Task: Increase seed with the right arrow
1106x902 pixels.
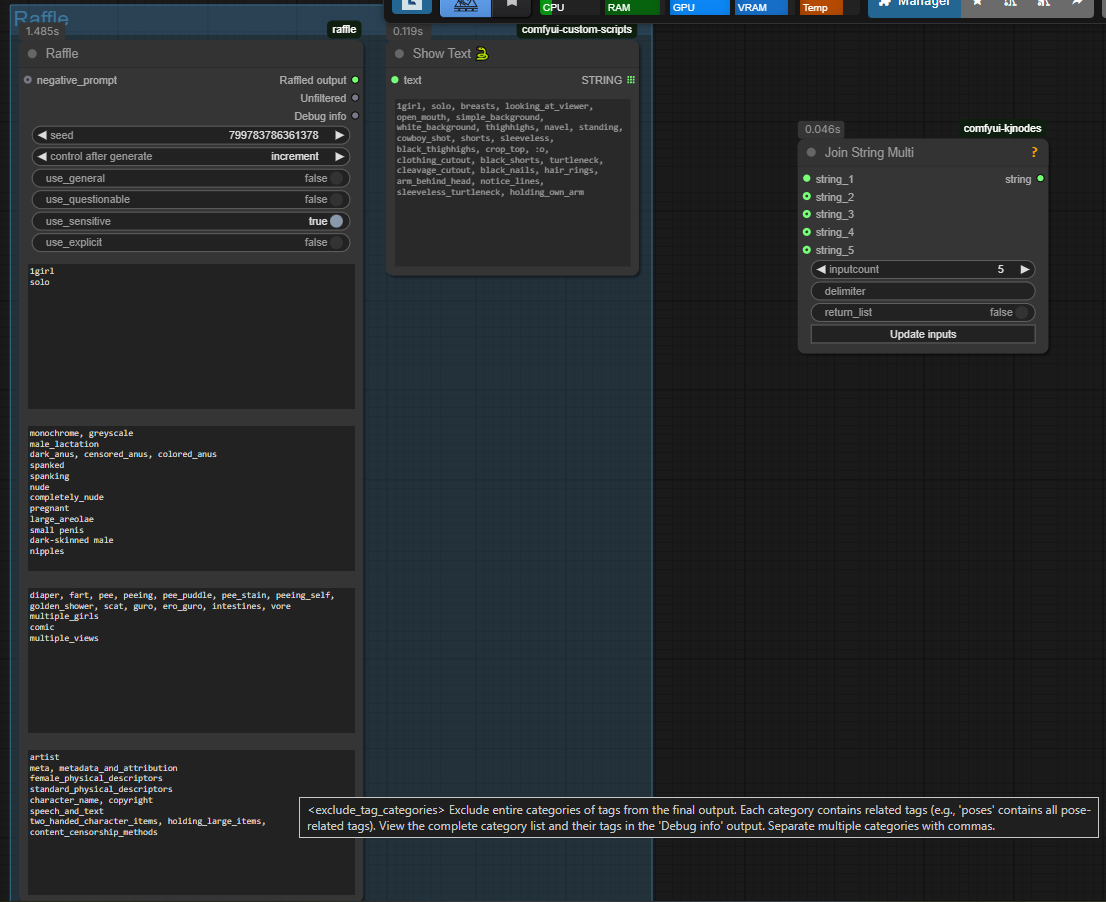Action: click(x=340, y=135)
